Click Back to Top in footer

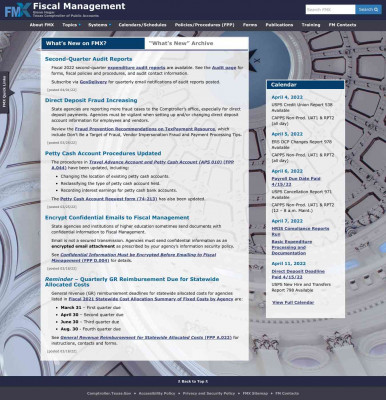193,381
